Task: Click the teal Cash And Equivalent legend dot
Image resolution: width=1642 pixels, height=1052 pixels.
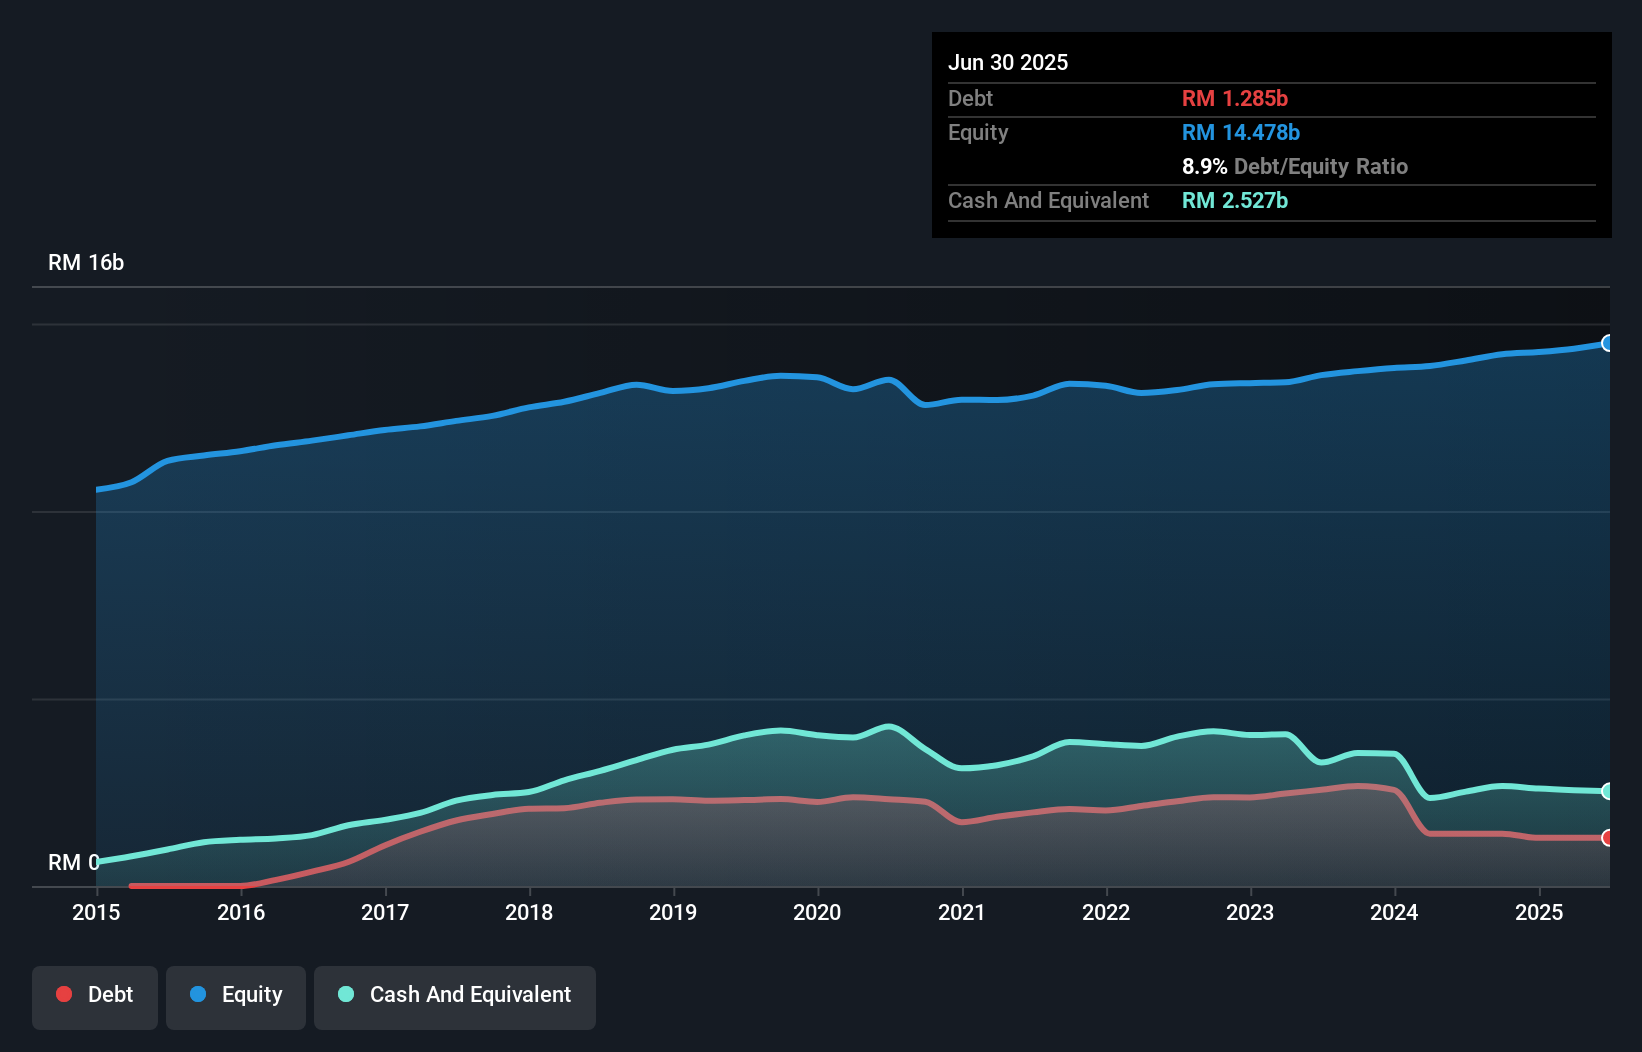Action: click(345, 995)
